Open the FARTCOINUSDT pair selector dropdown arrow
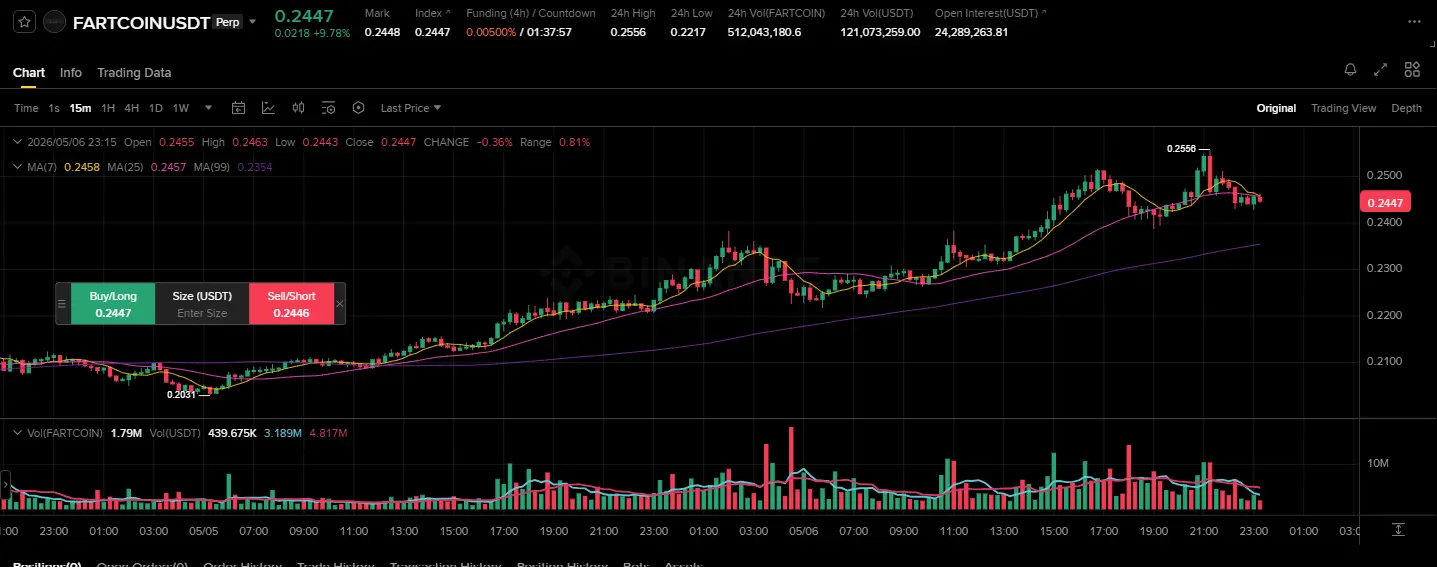 pyautogui.click(x=252, y=21)
